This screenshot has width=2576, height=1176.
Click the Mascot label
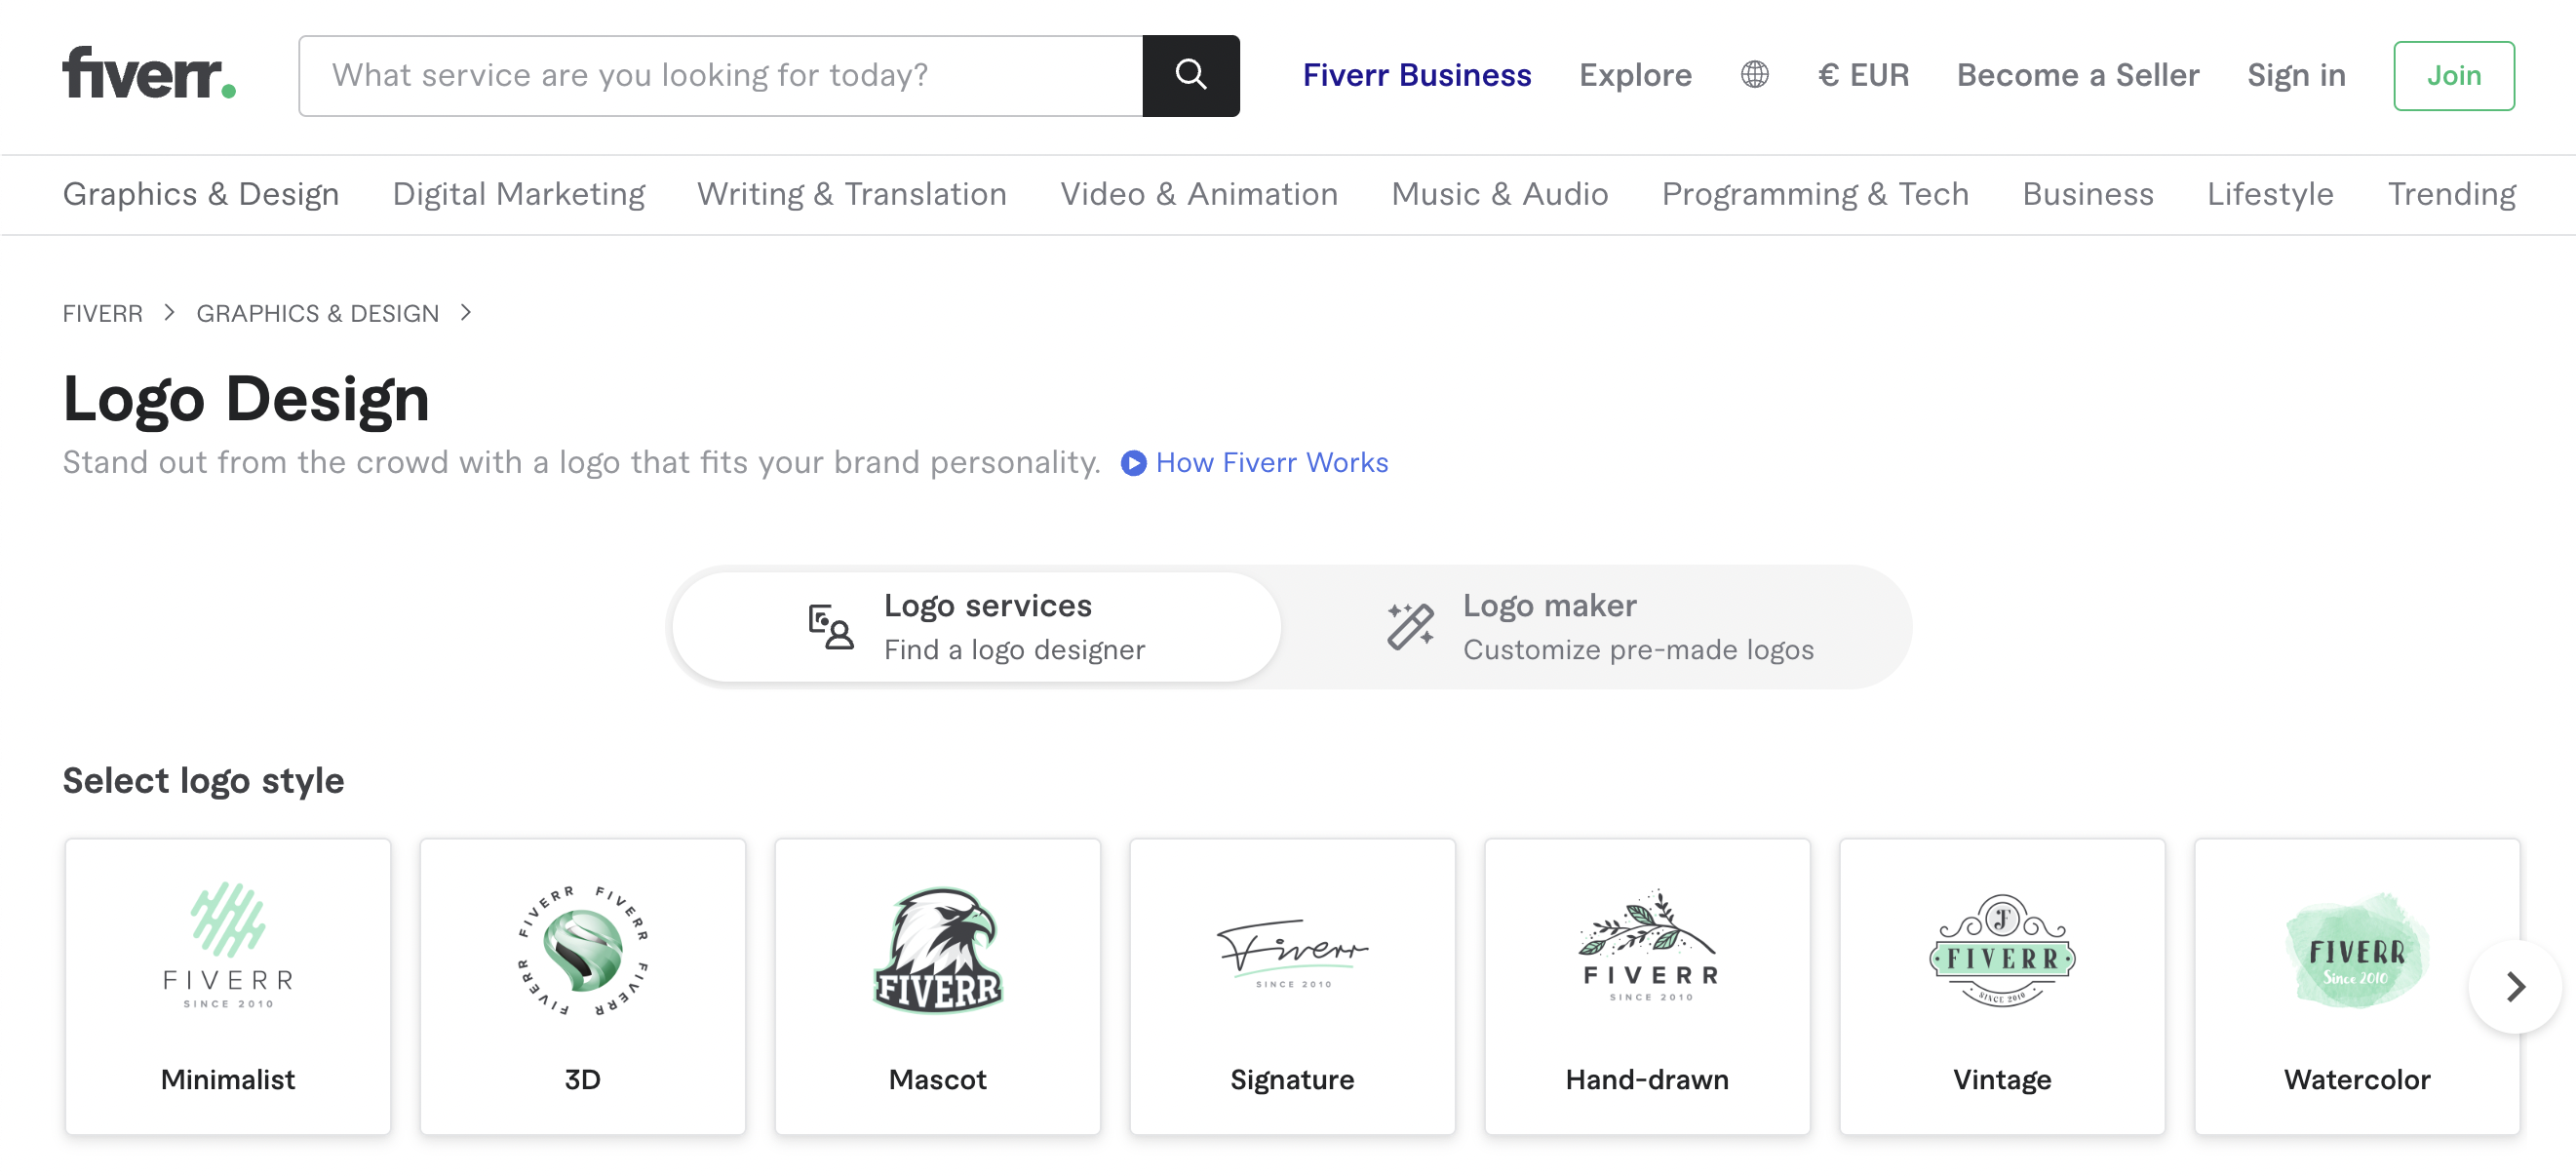point(938,1080)
